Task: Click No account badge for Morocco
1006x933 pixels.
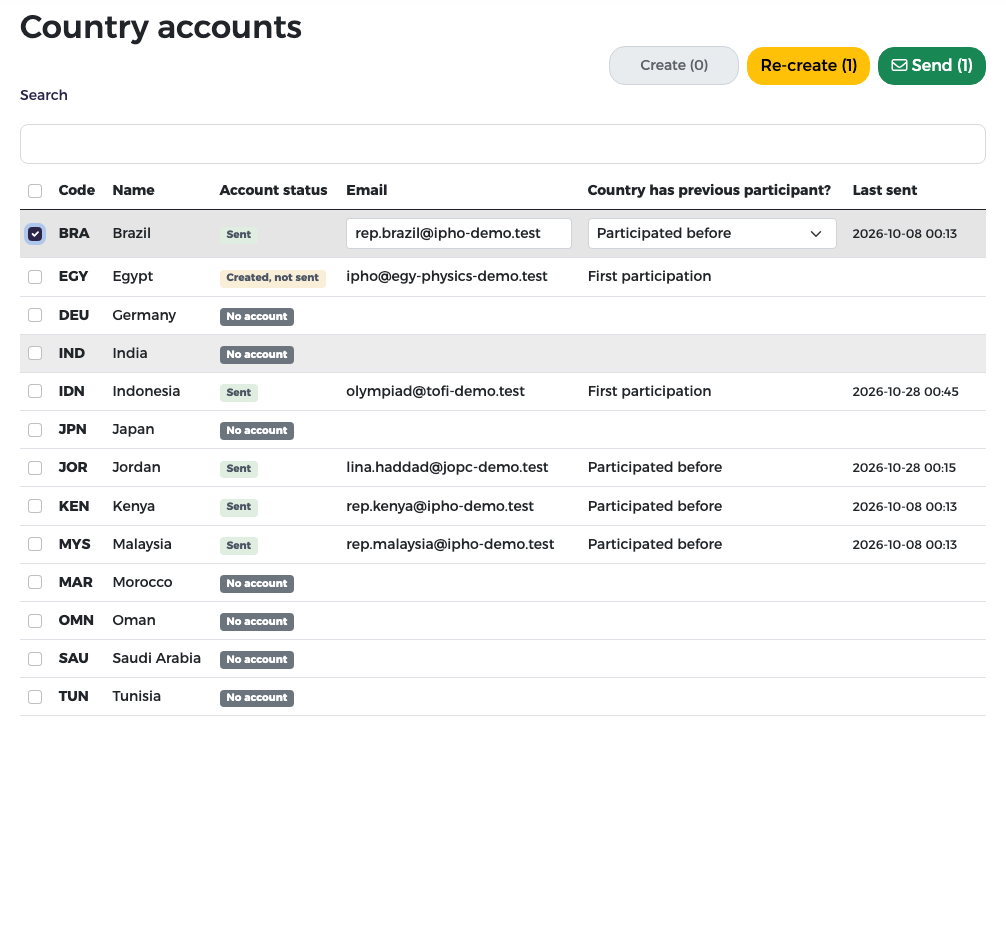Action: [257, 583]
